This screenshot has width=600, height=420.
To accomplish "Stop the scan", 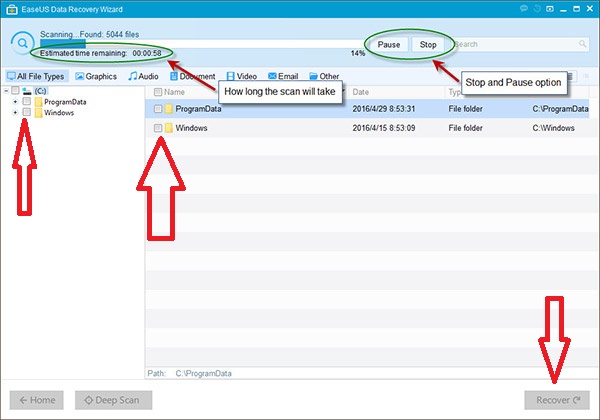I will [428, 45].
